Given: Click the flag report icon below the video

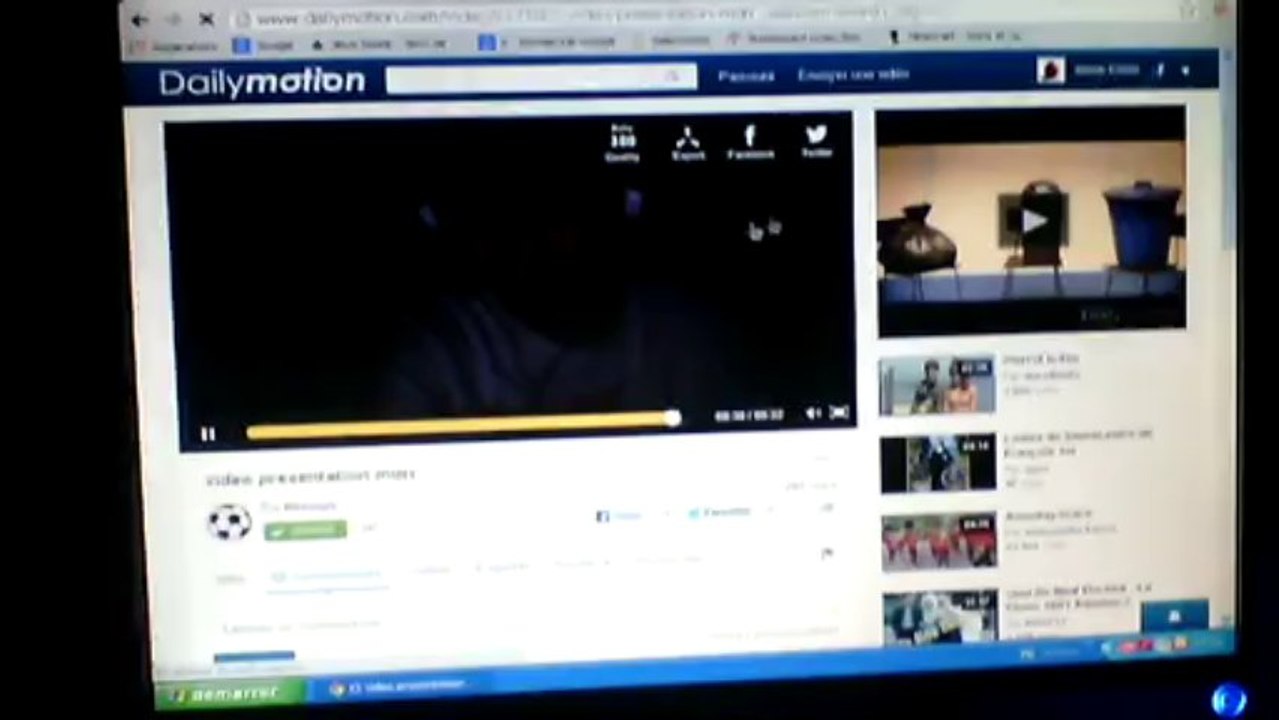Looking at the screenshot, I should point(827,553).
